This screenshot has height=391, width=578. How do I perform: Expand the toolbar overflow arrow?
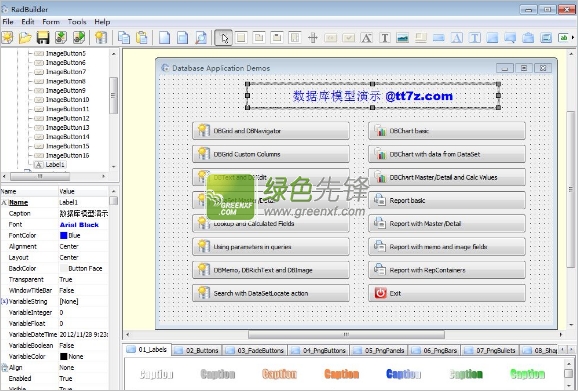(572, 38)
